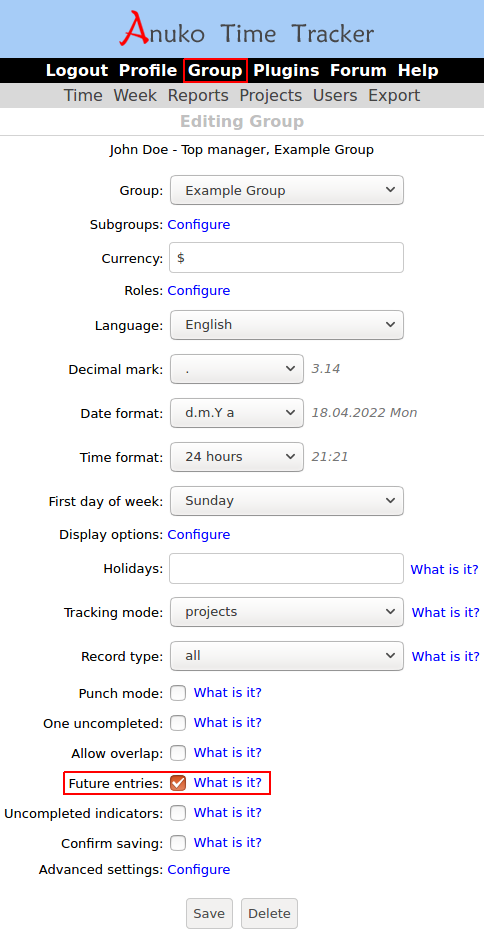Open the Time format dropdown

(x=236, y=457)
